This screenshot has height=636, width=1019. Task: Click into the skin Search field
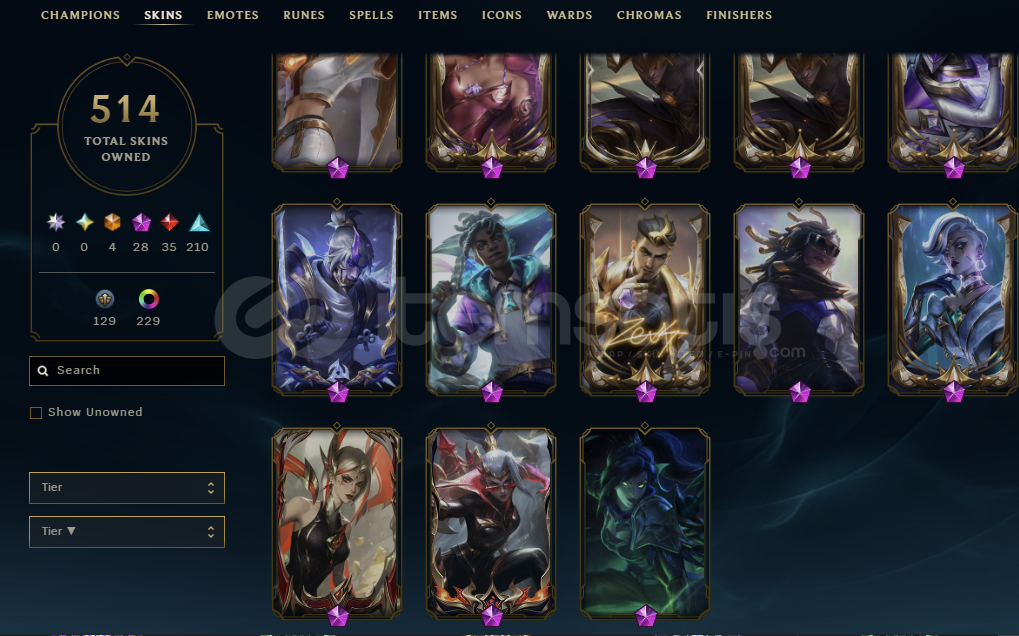tap(127, 371)
